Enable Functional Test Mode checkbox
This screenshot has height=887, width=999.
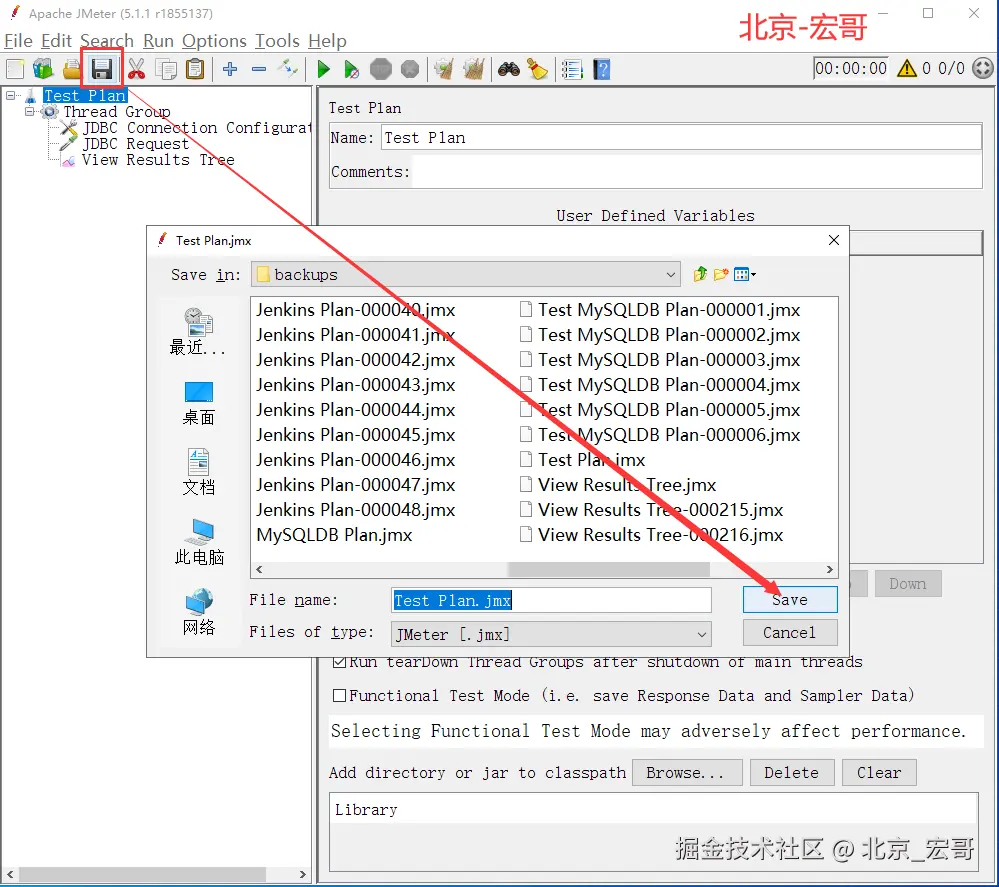tap(340, 695)
